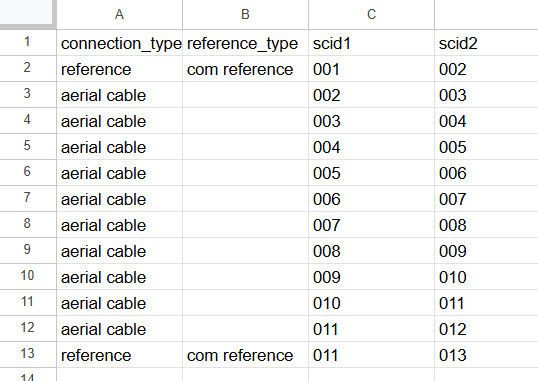Select row 10 header
Screen dimensions: 538x381
pos(28,276)
